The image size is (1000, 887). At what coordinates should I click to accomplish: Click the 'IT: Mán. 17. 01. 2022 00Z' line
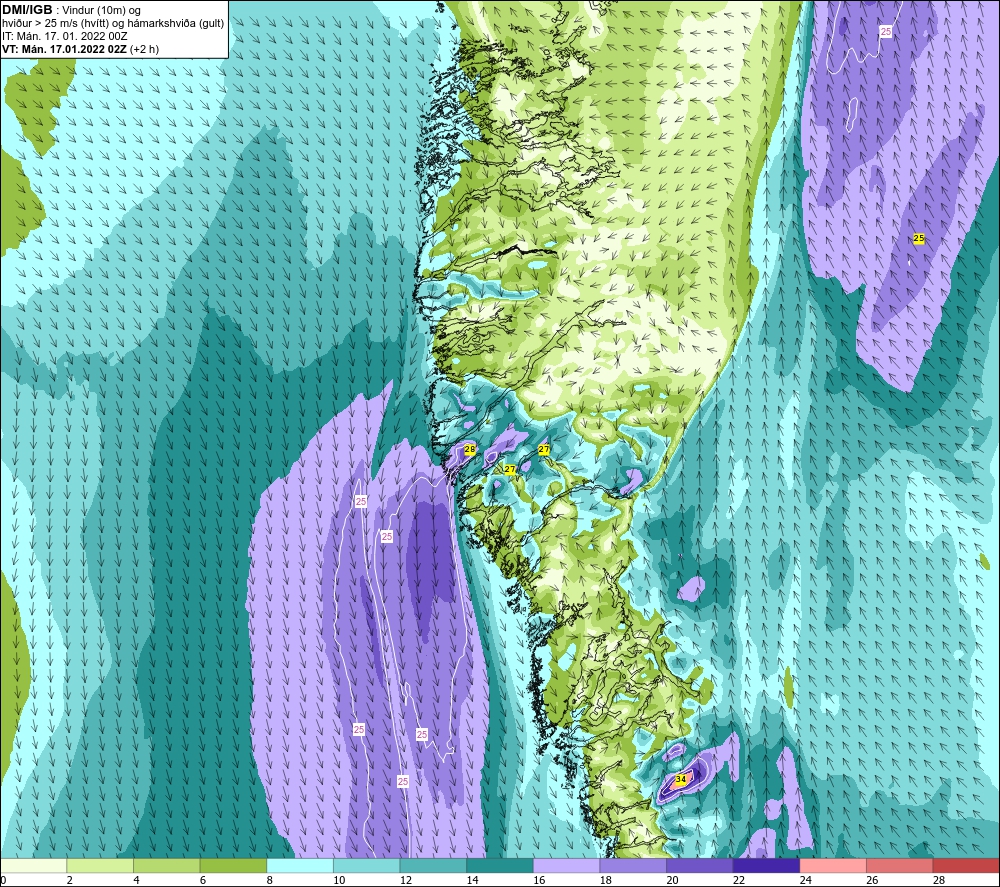point(64,36)
